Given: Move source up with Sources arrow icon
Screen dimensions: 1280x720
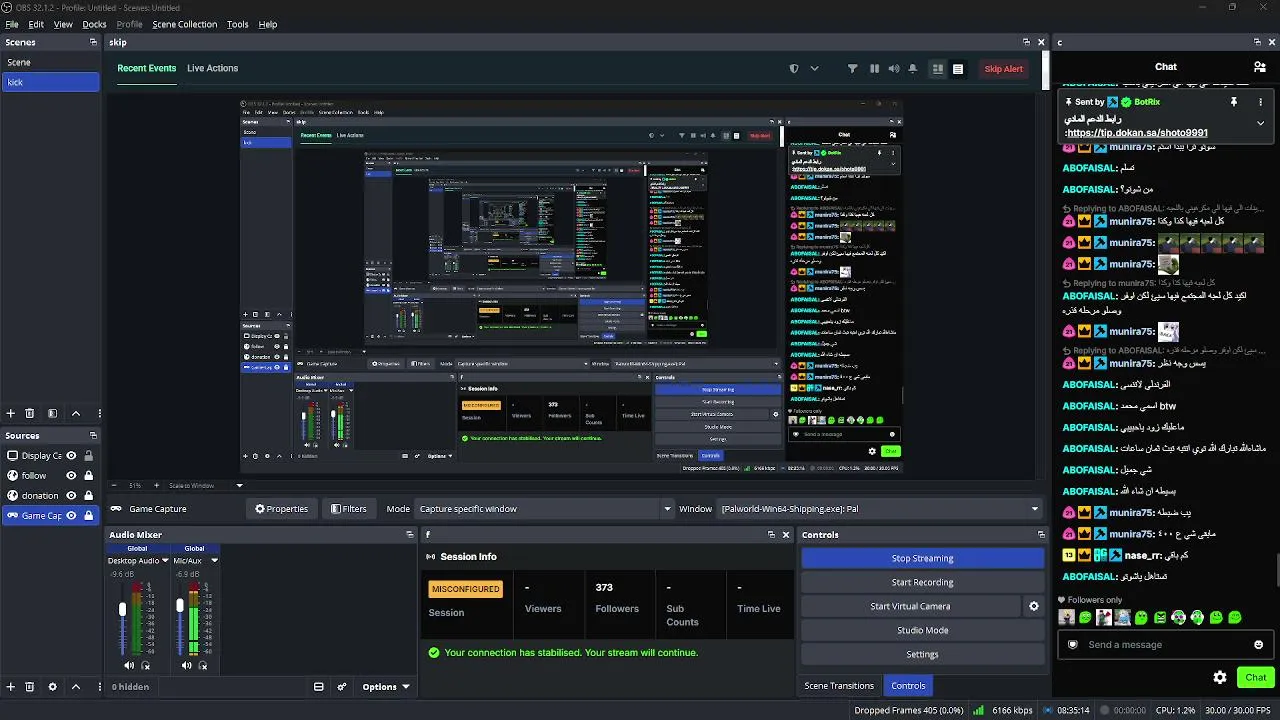Looking at the screenshot, I should pos(76,687).
